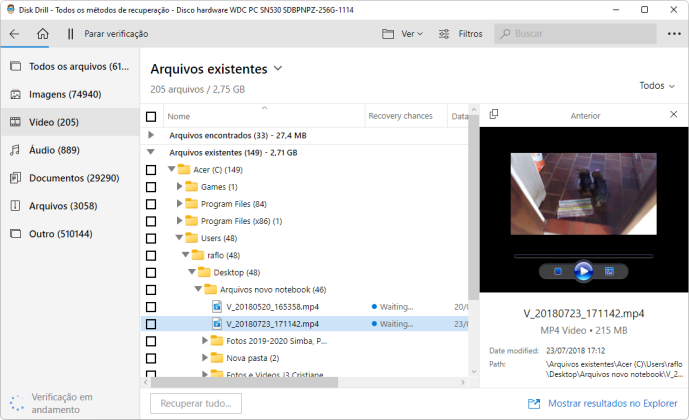This screenshot has height=420, width=689.
Task: Expand Nova pasta (2) folder
Action: click(x=205, y=358)
